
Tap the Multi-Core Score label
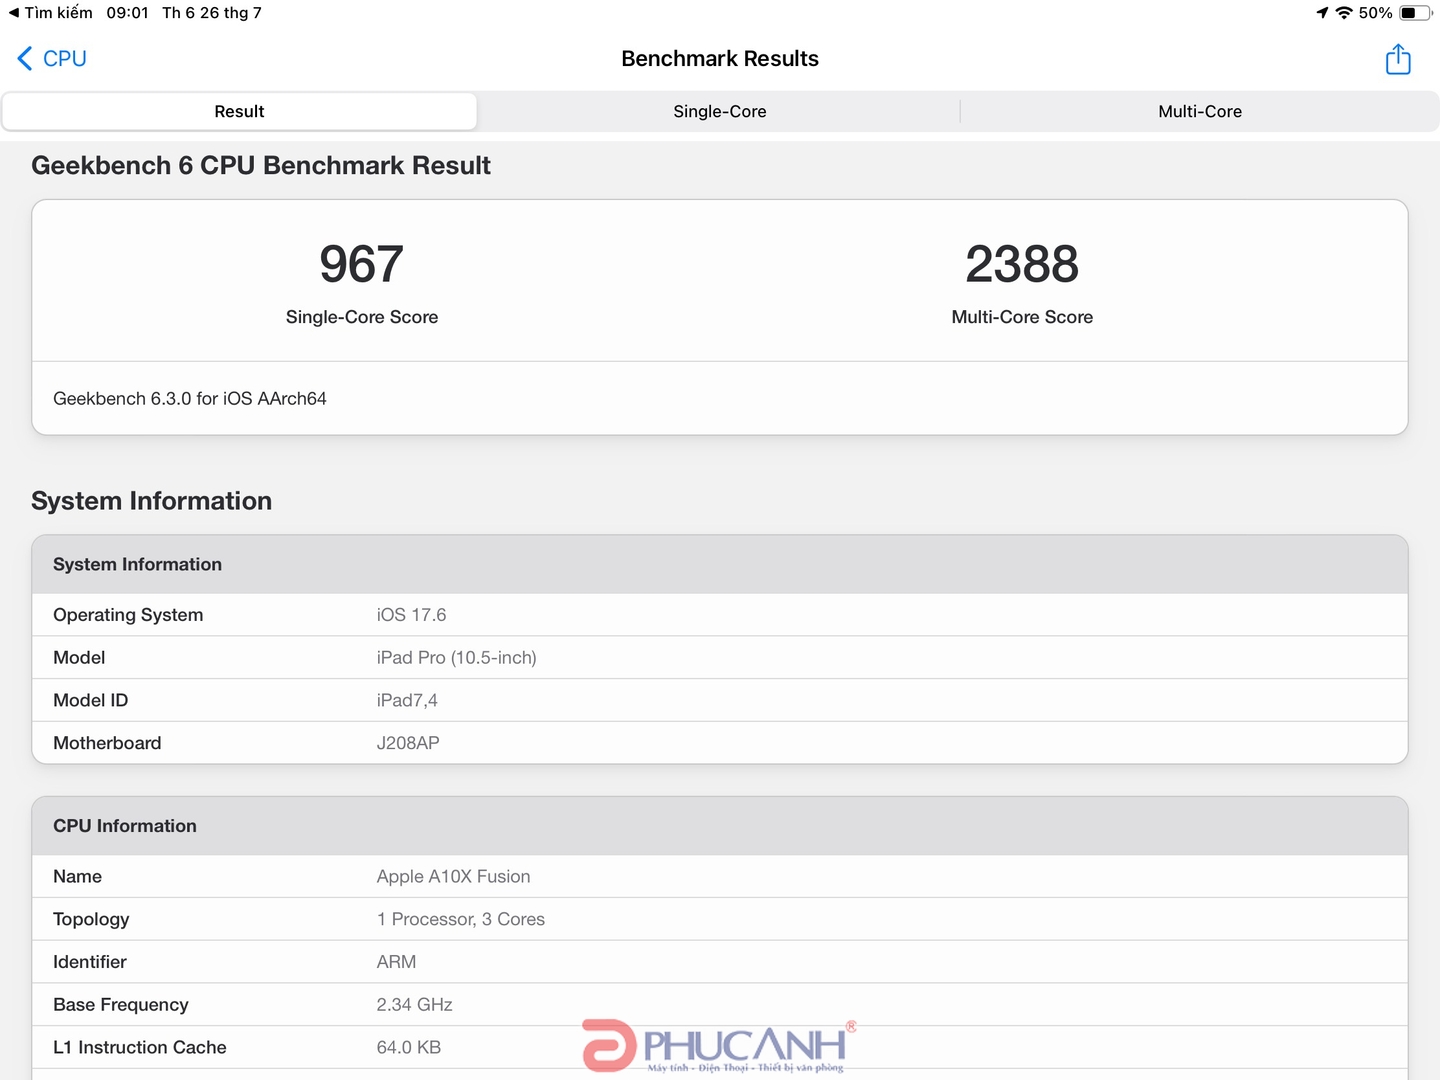[1022, 317]
